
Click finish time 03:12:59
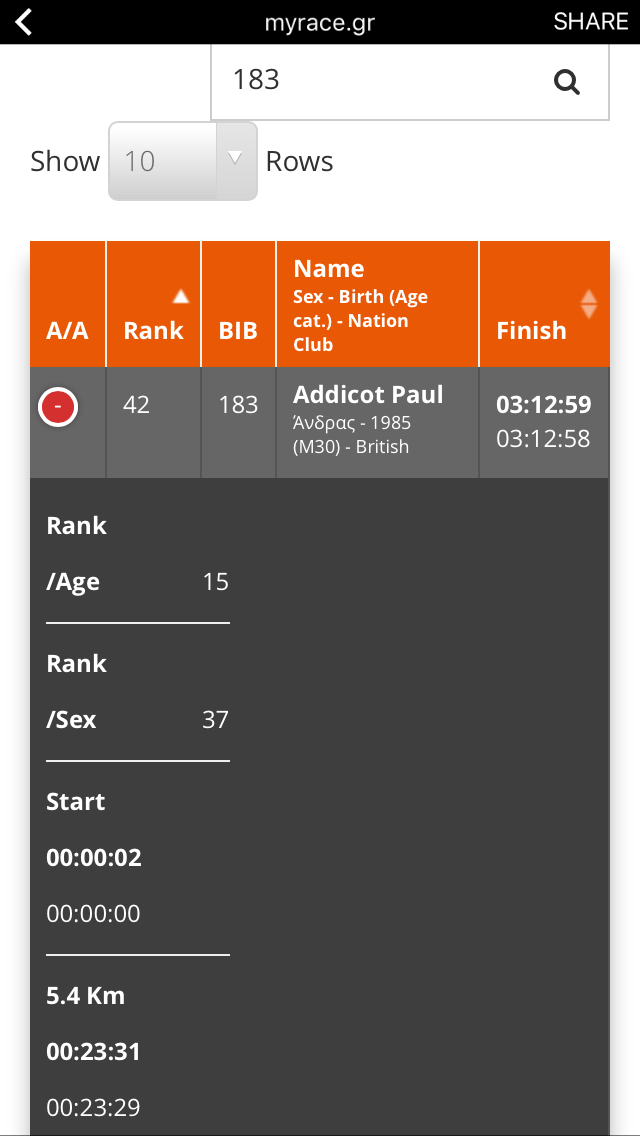543,405
